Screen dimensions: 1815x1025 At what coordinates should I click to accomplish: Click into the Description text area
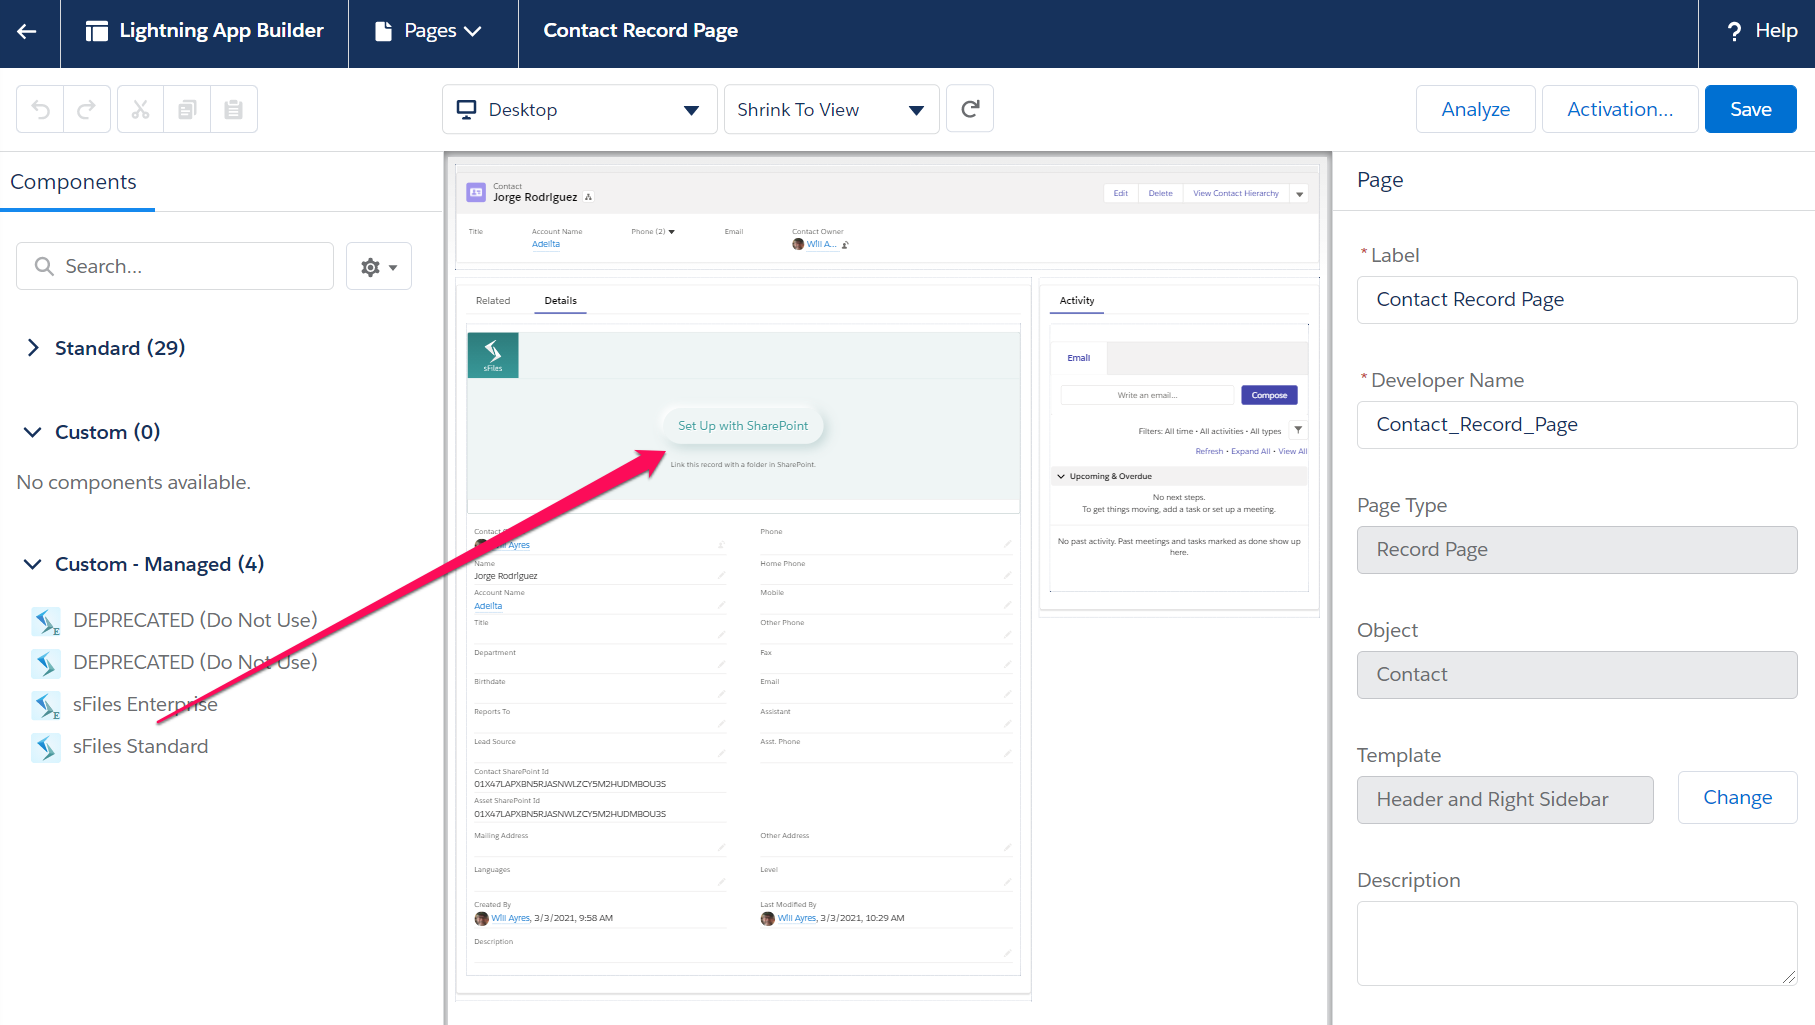[1577, 944]
